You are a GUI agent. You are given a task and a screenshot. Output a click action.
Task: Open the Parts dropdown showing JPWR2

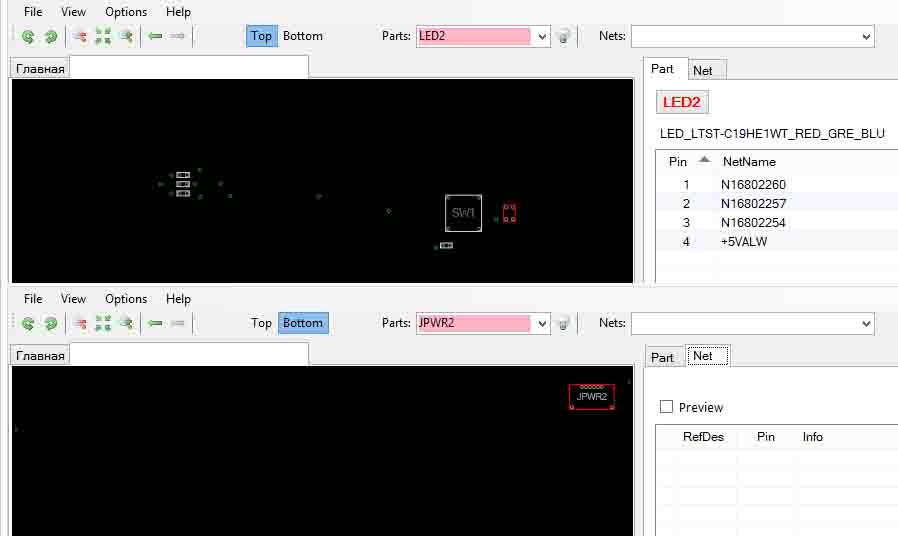[x=542, y=324]
